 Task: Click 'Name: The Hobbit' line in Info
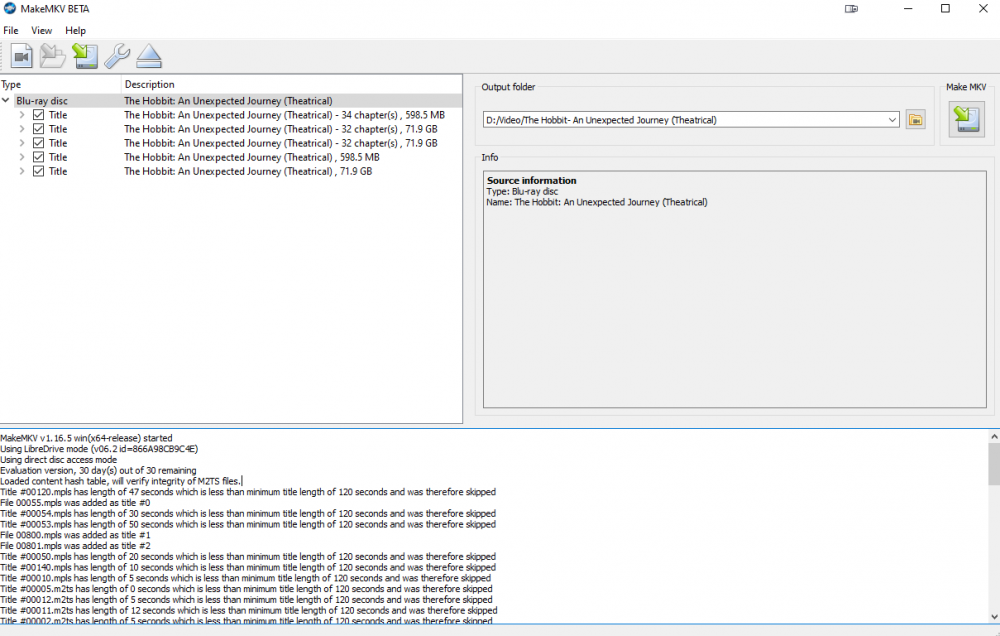(x=596, y=202)
